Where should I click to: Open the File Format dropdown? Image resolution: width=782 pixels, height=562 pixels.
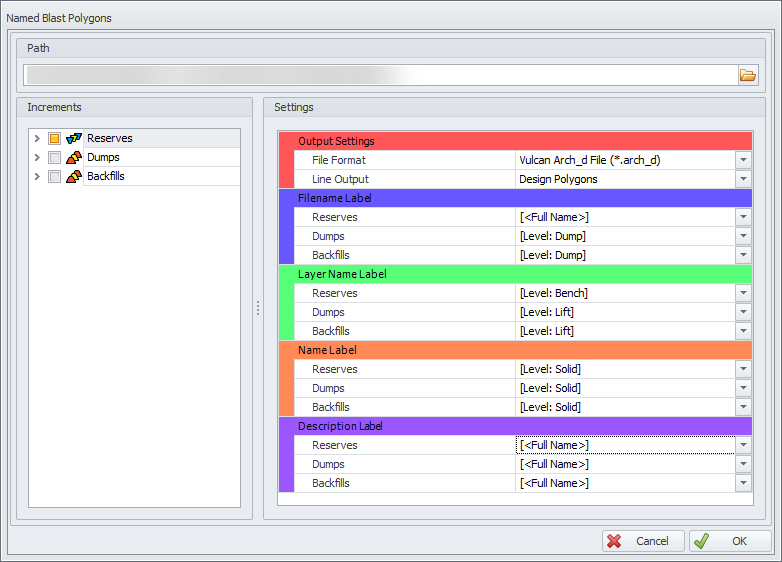[743, 160]
